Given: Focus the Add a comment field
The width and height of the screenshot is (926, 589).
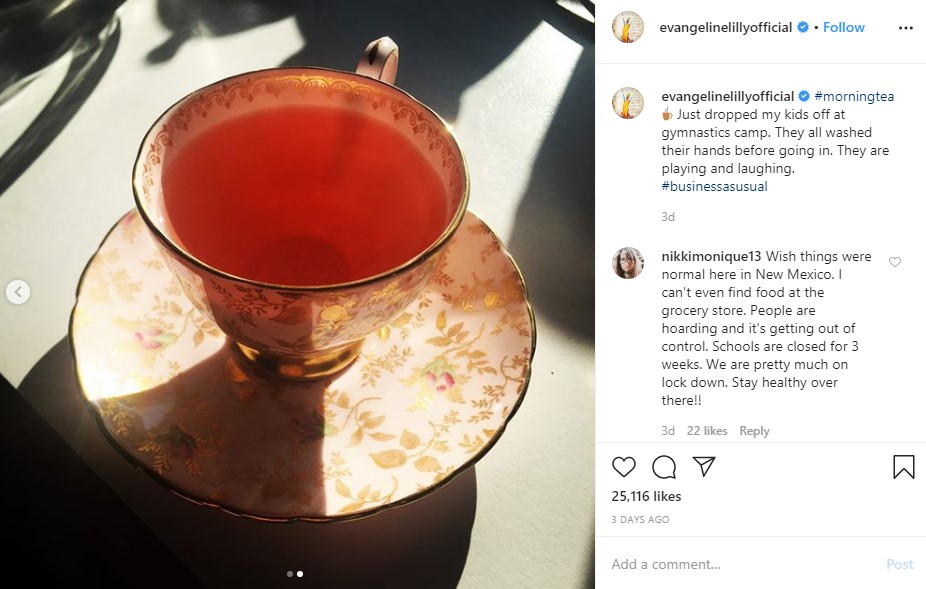Looking at the screenshot, I should pos(744,564).
